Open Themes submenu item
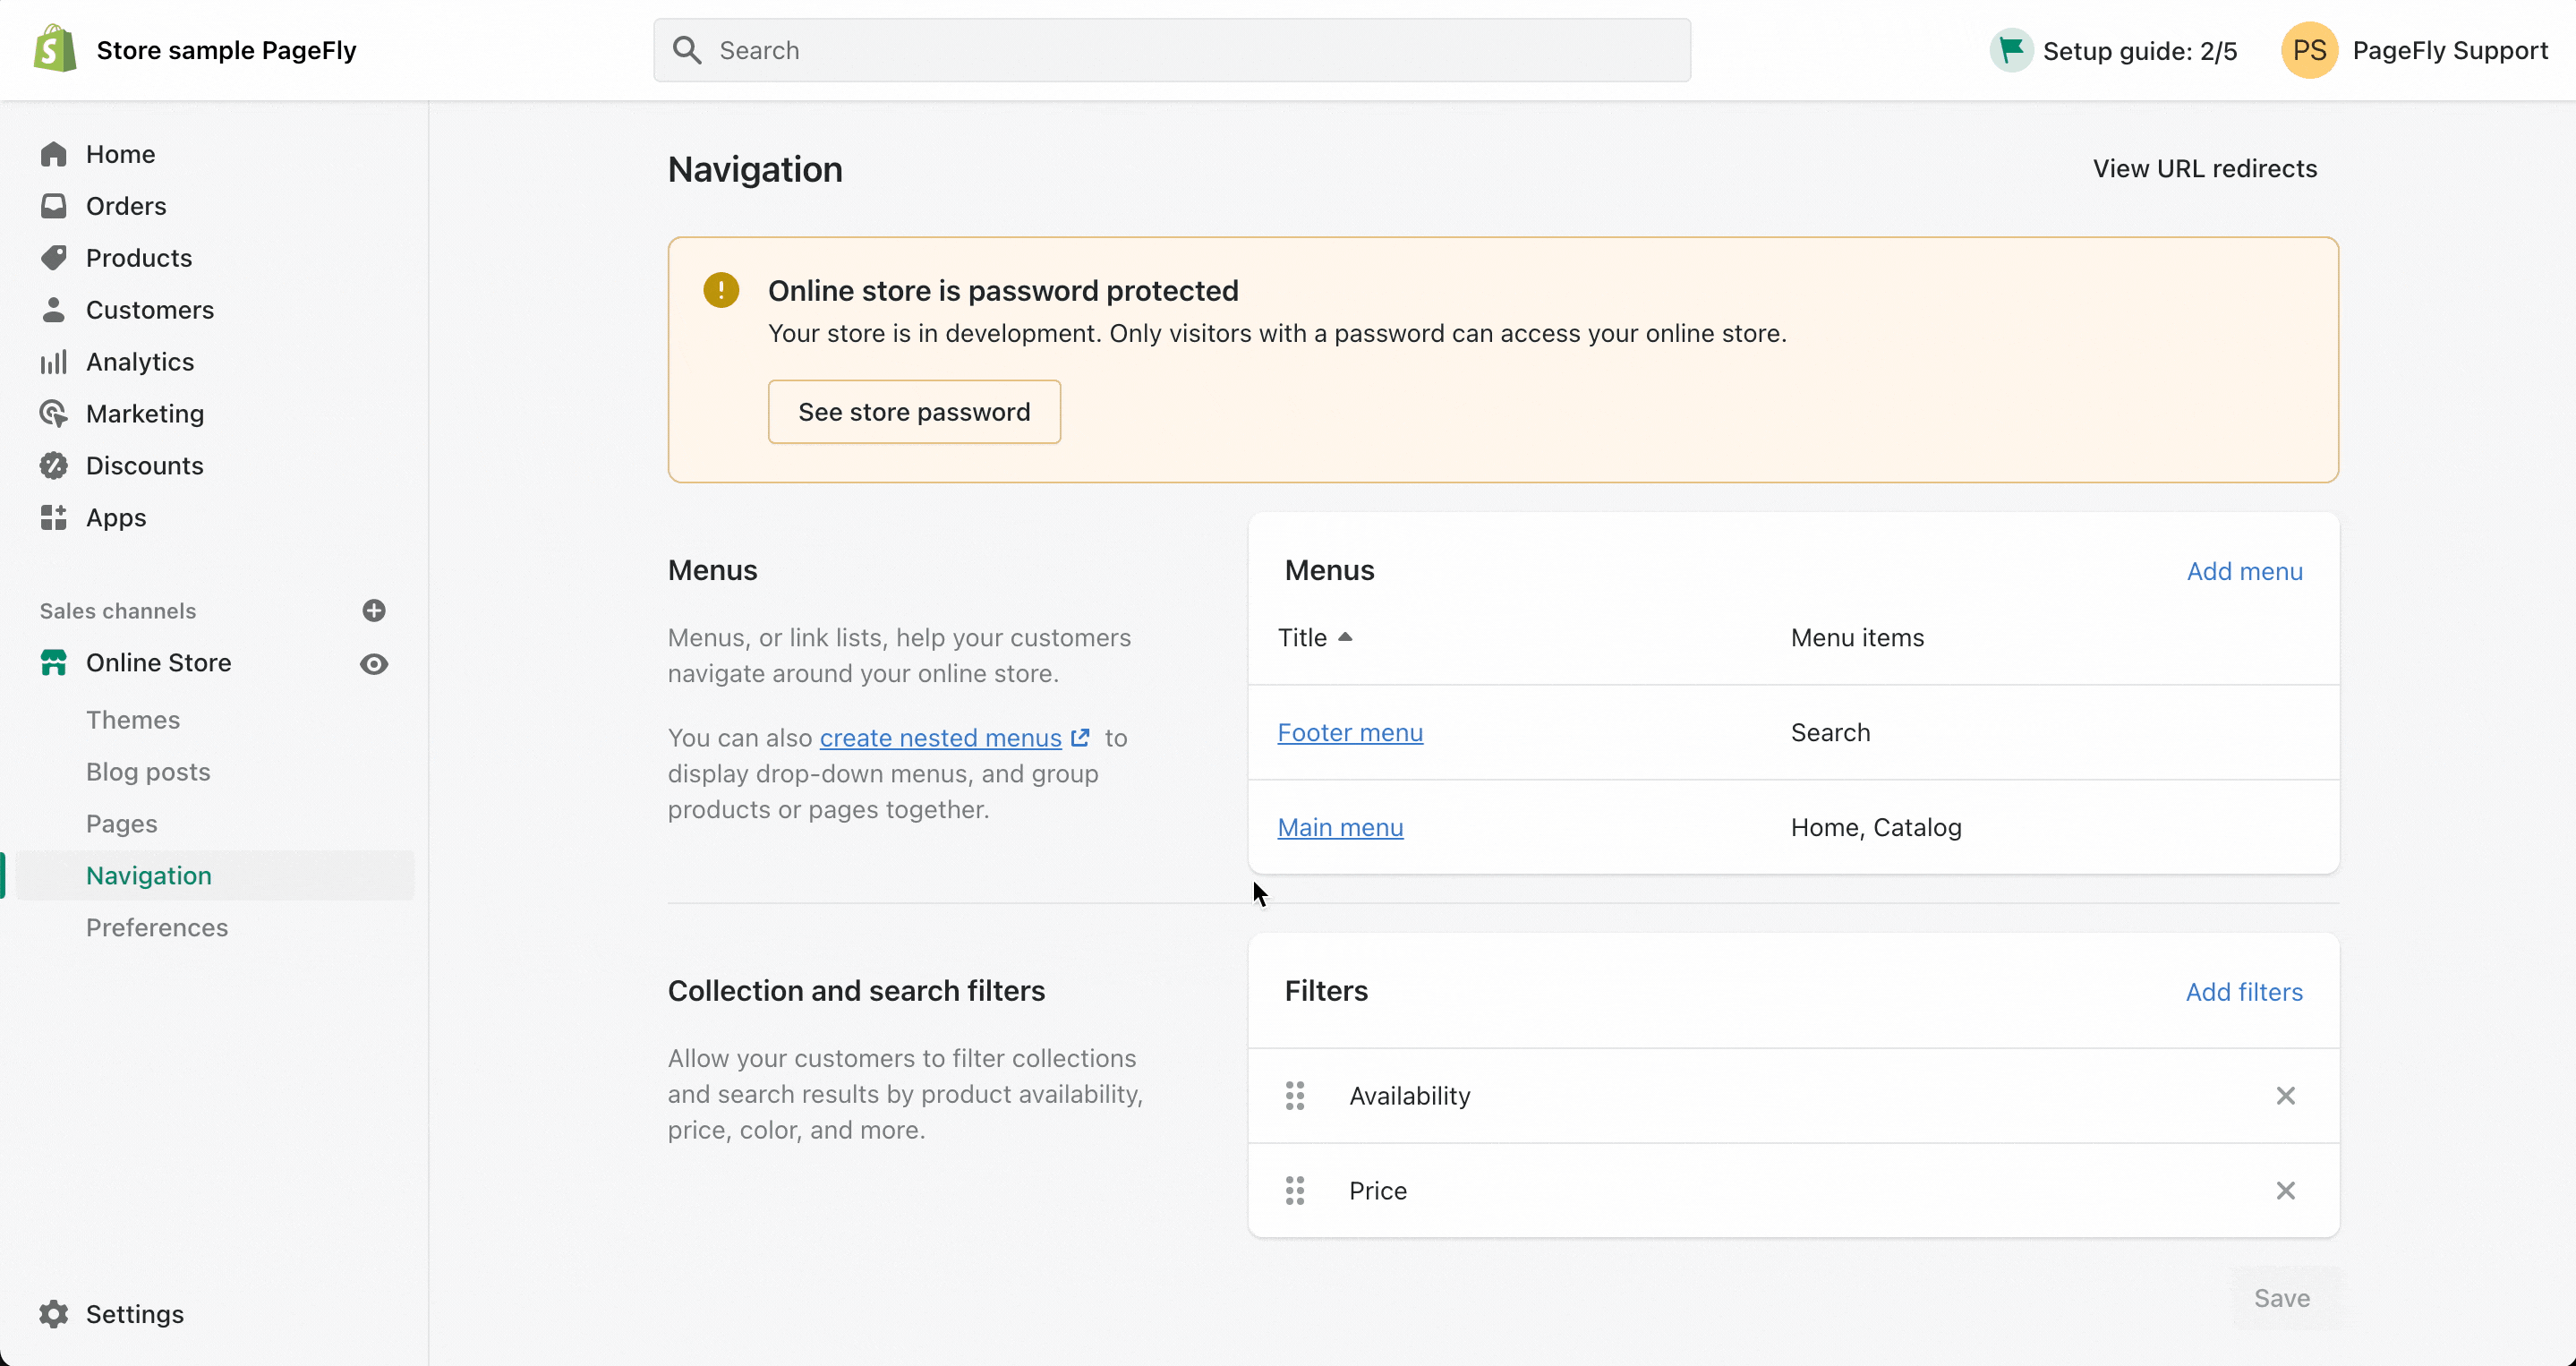The width and height of the screenshot is (2576, 1366). (133, 720)
